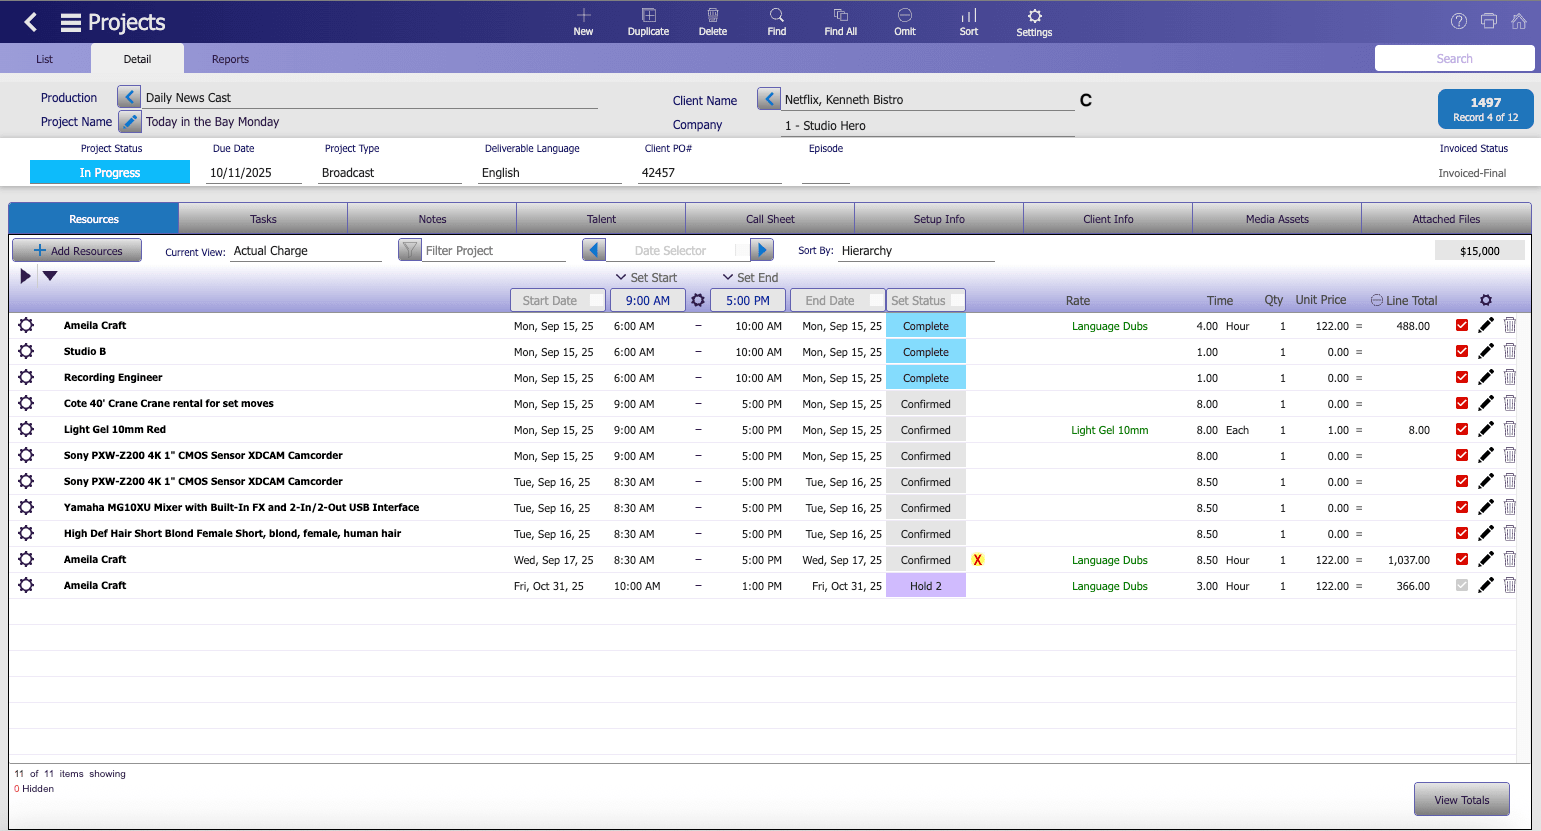Image resolution: width=1541 pixels, height=831 pixels.
Task: Switch to the Reports tab
Action: (x=230, y=59)
